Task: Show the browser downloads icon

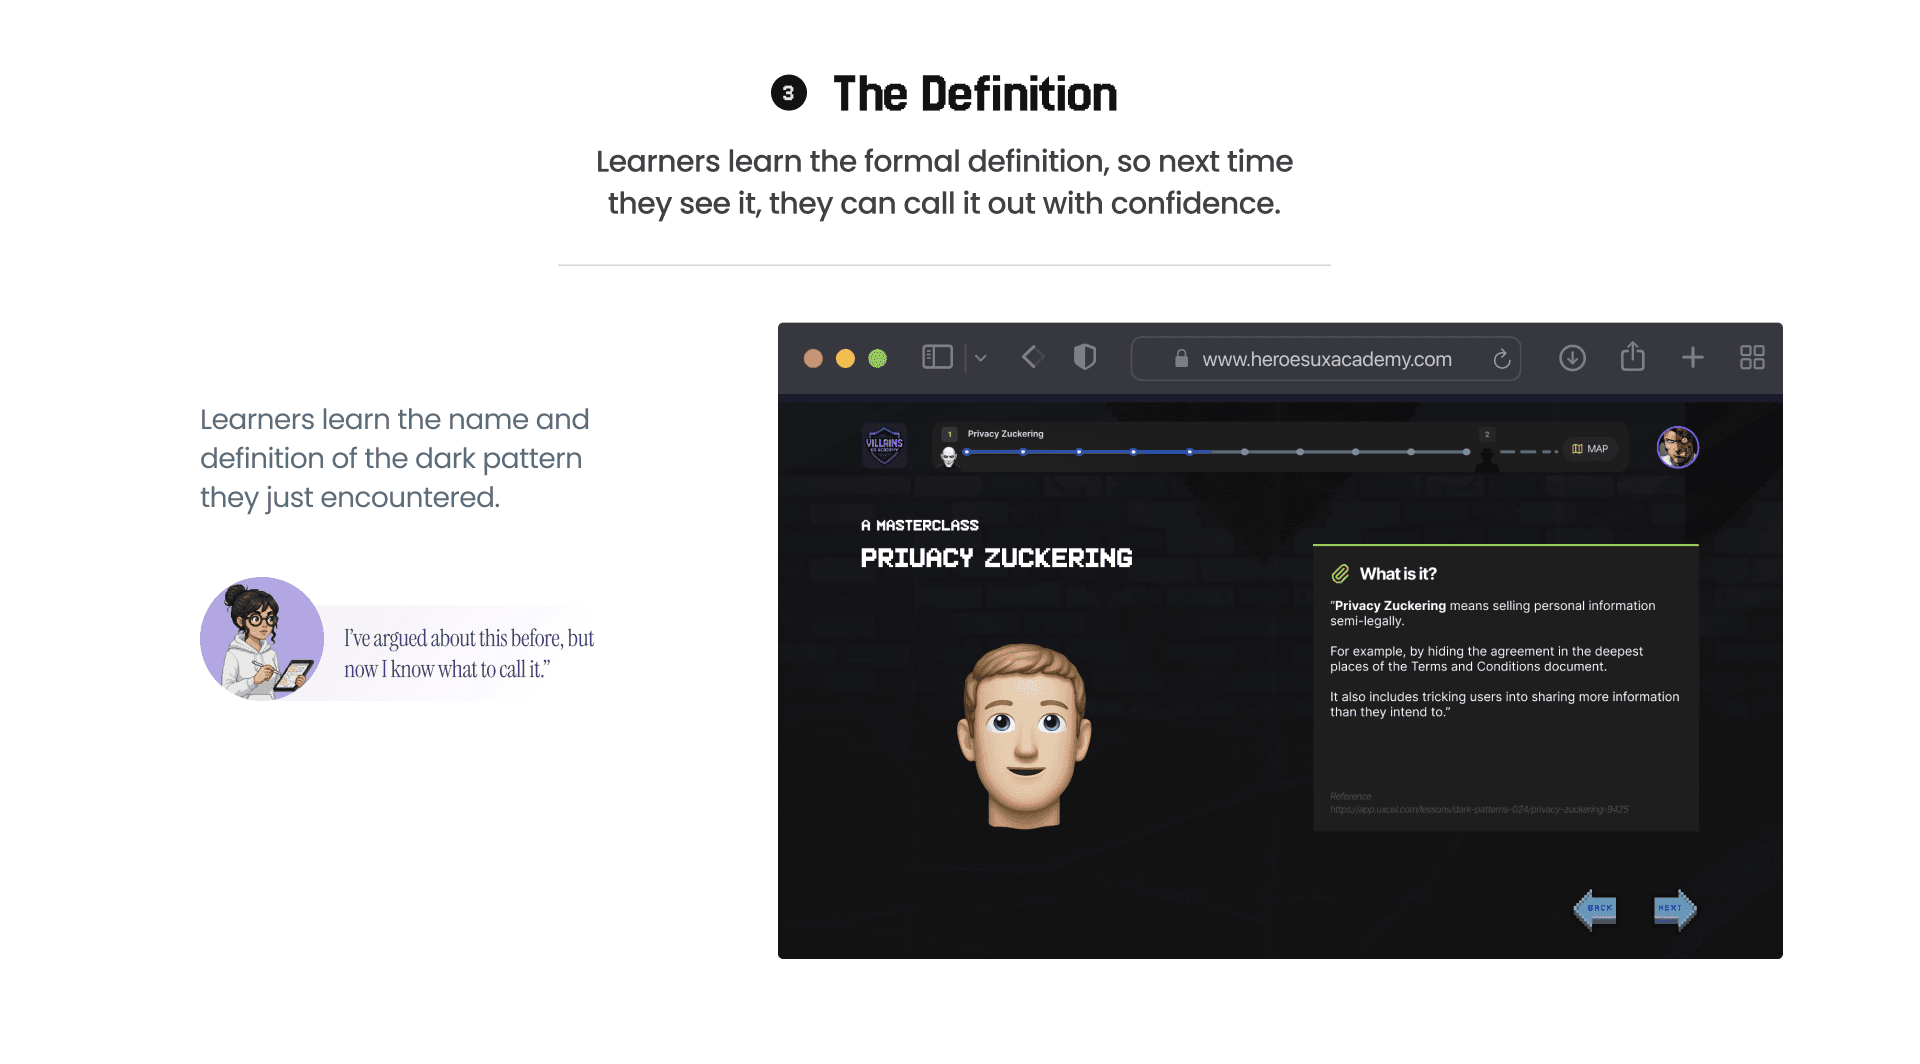Action: (1572, 358)
